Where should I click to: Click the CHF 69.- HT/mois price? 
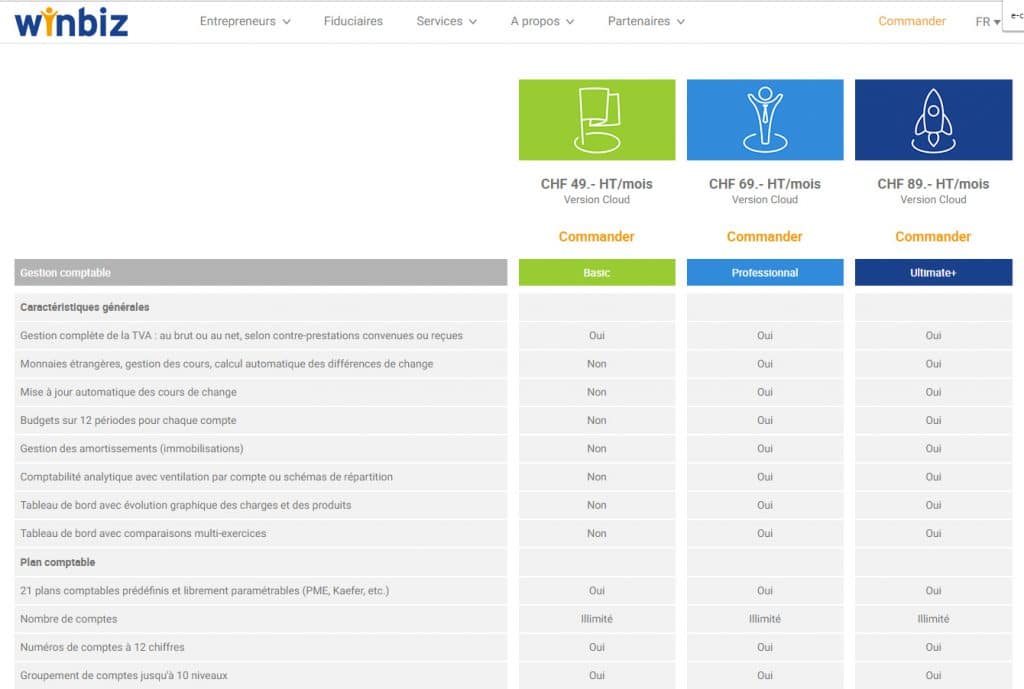click(765, 184)
